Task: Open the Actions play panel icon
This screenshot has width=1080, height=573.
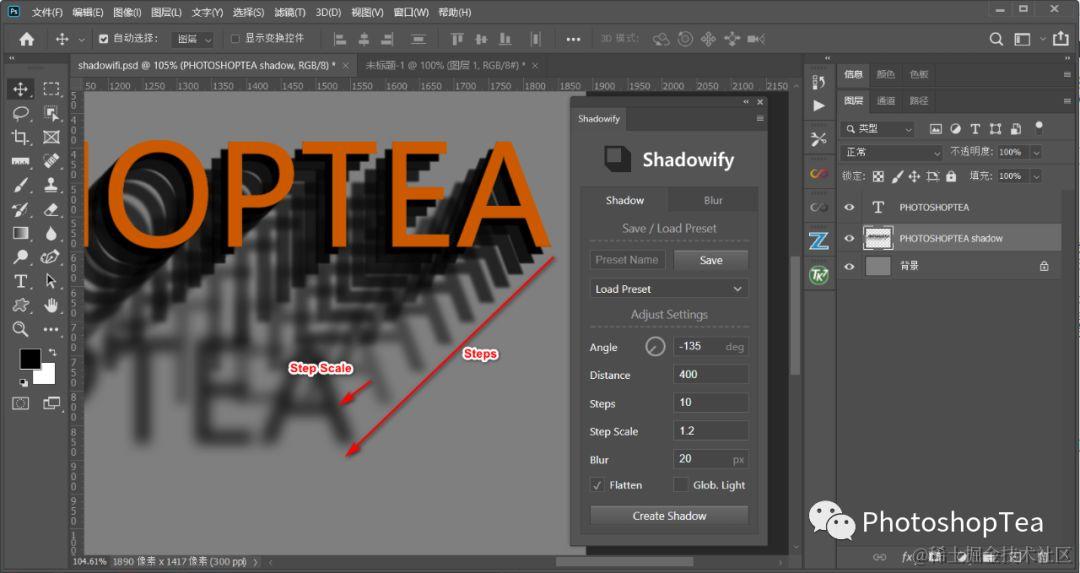Action: 819,105
